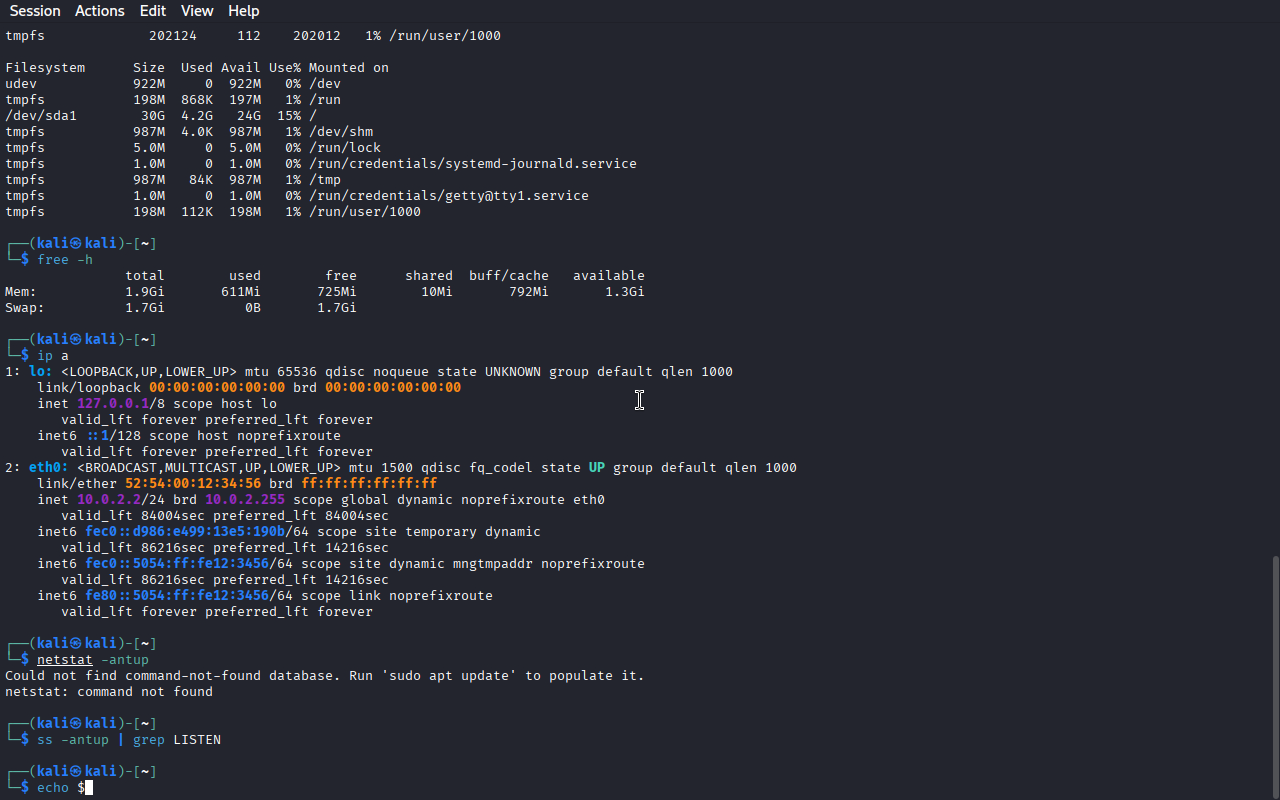Open the View menu
The width and height of the screenshot is (1280, 800).
click(197, 11)
